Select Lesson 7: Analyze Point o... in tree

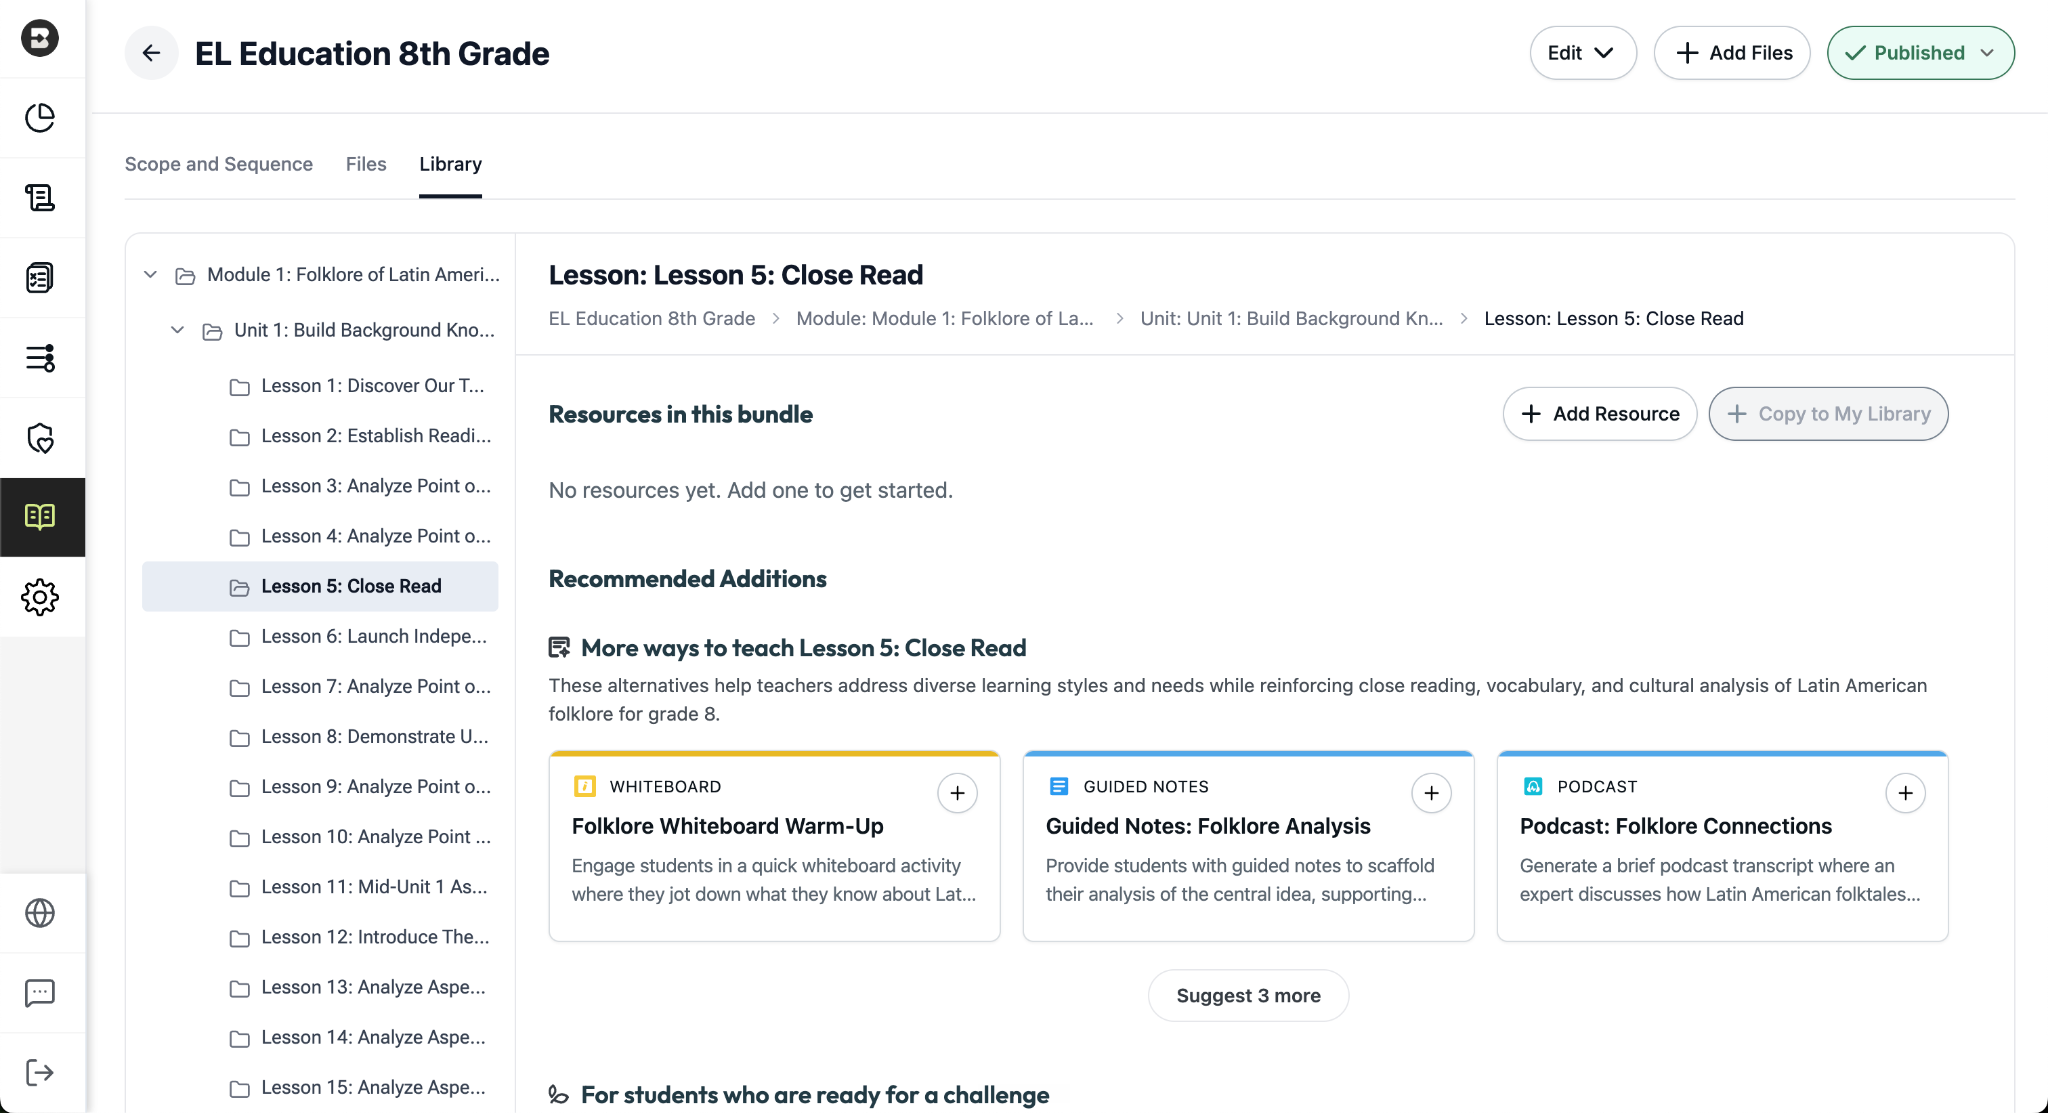[x=320, y=686]
